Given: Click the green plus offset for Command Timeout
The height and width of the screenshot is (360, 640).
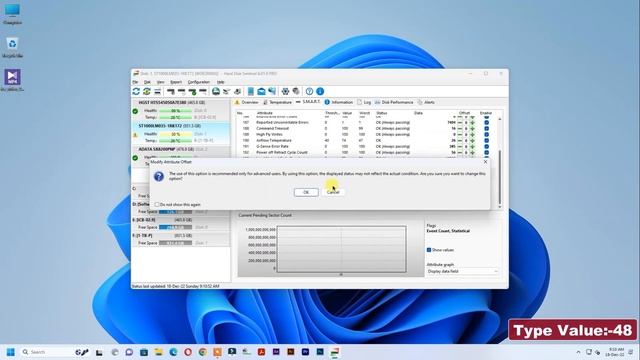Looking at the screenshot, I should coord(472,128).
